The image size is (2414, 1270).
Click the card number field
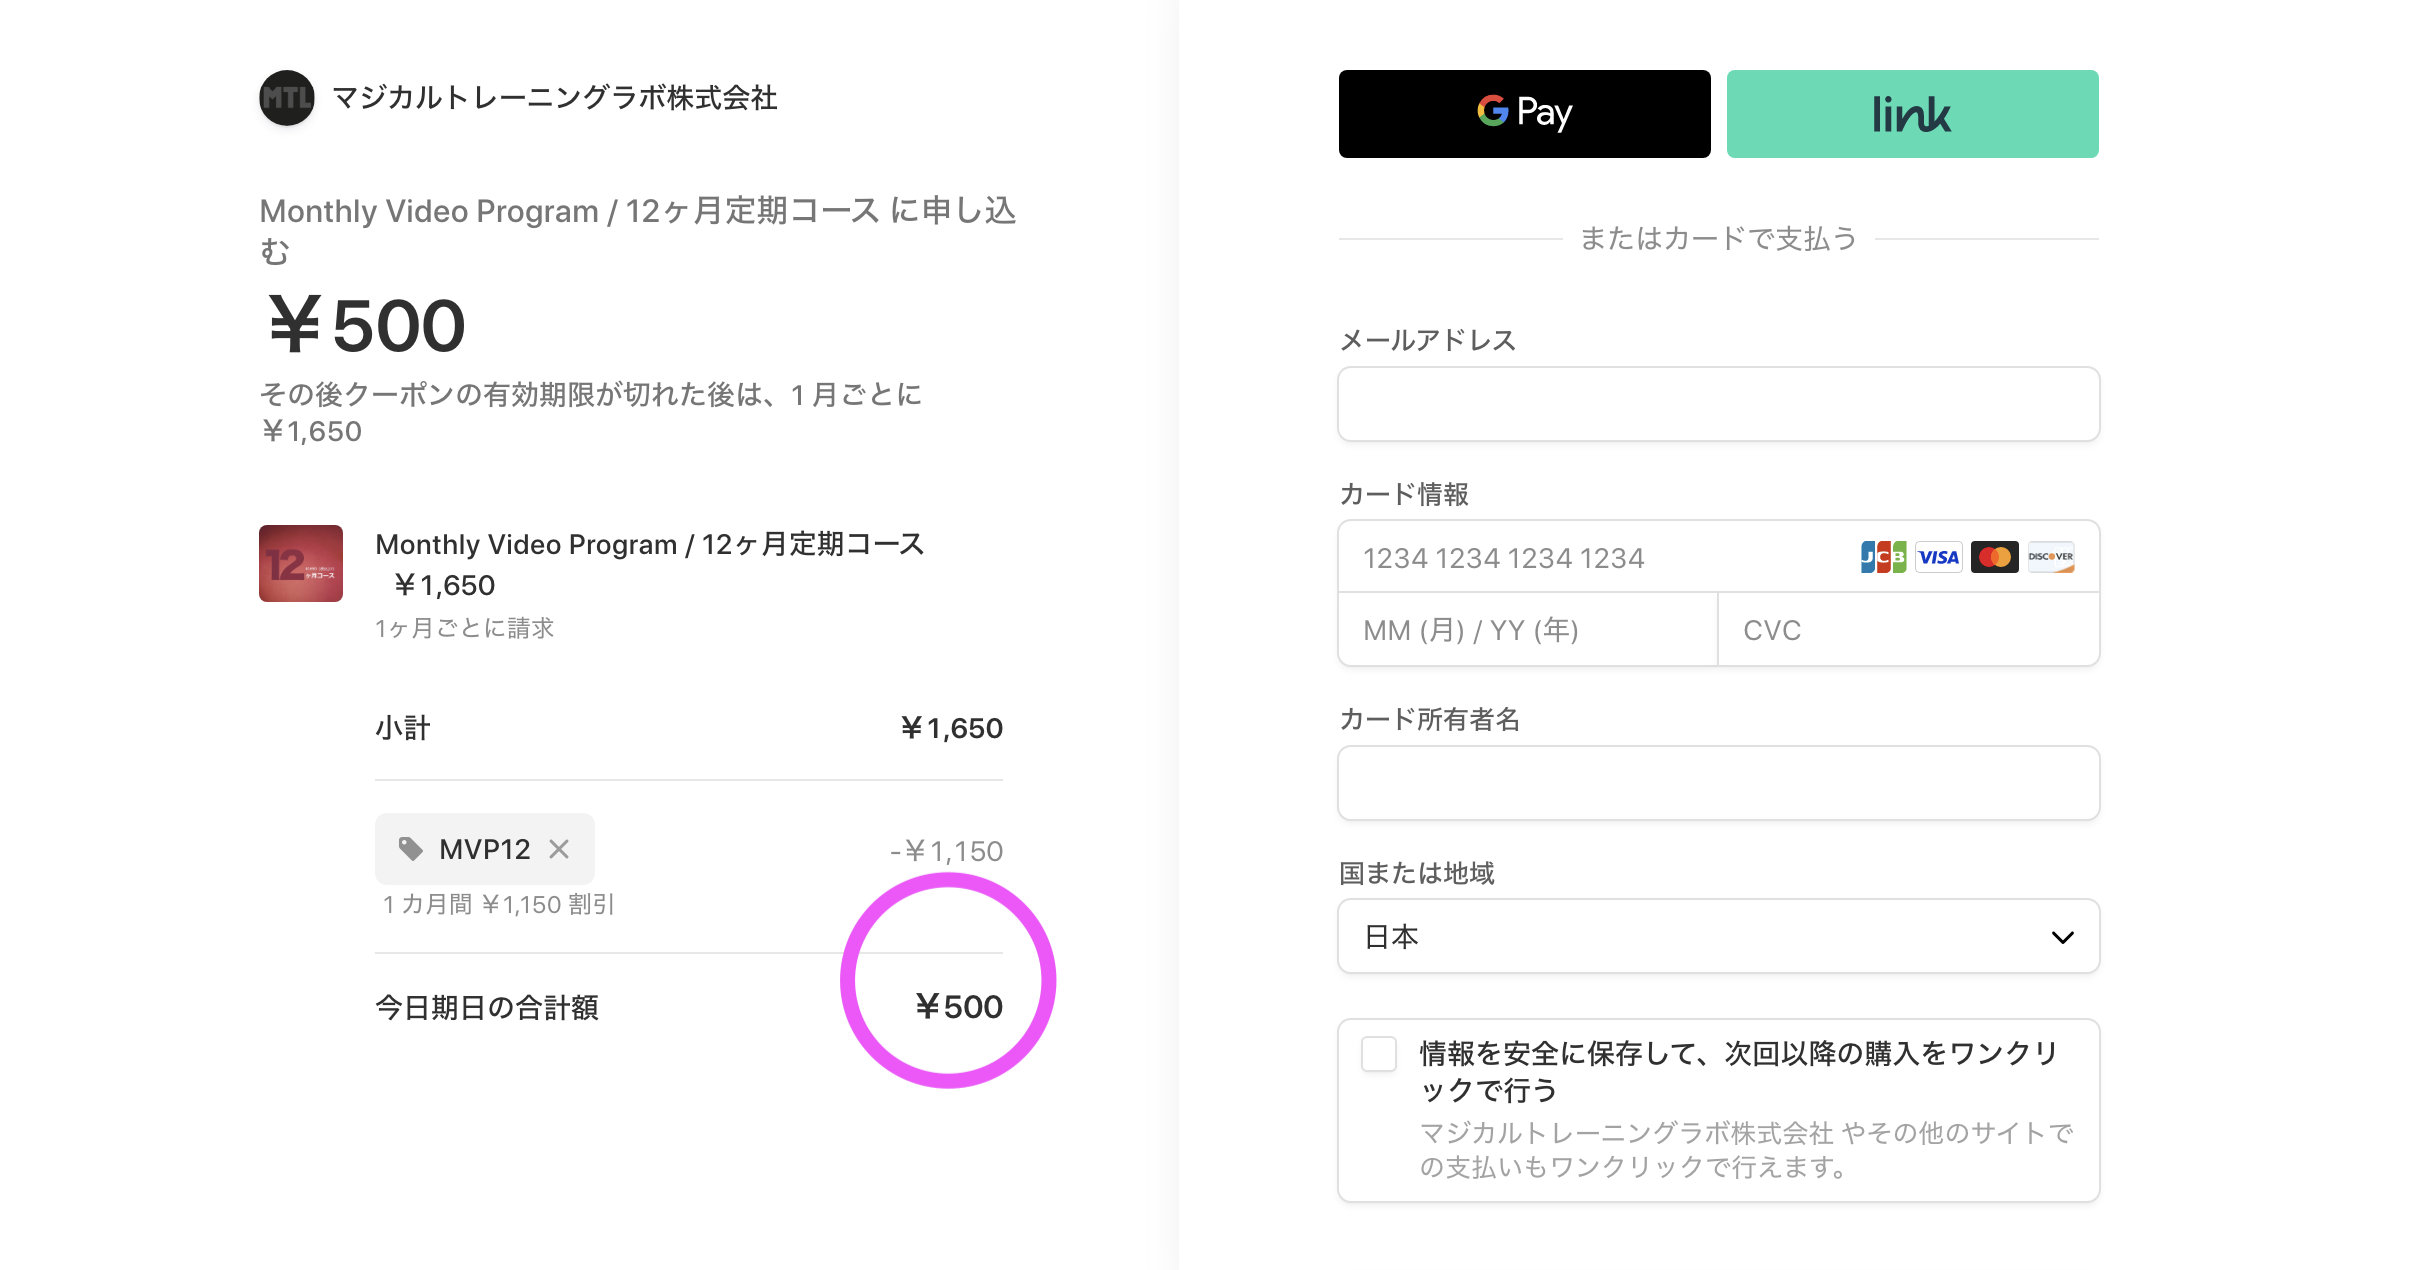1600,558
